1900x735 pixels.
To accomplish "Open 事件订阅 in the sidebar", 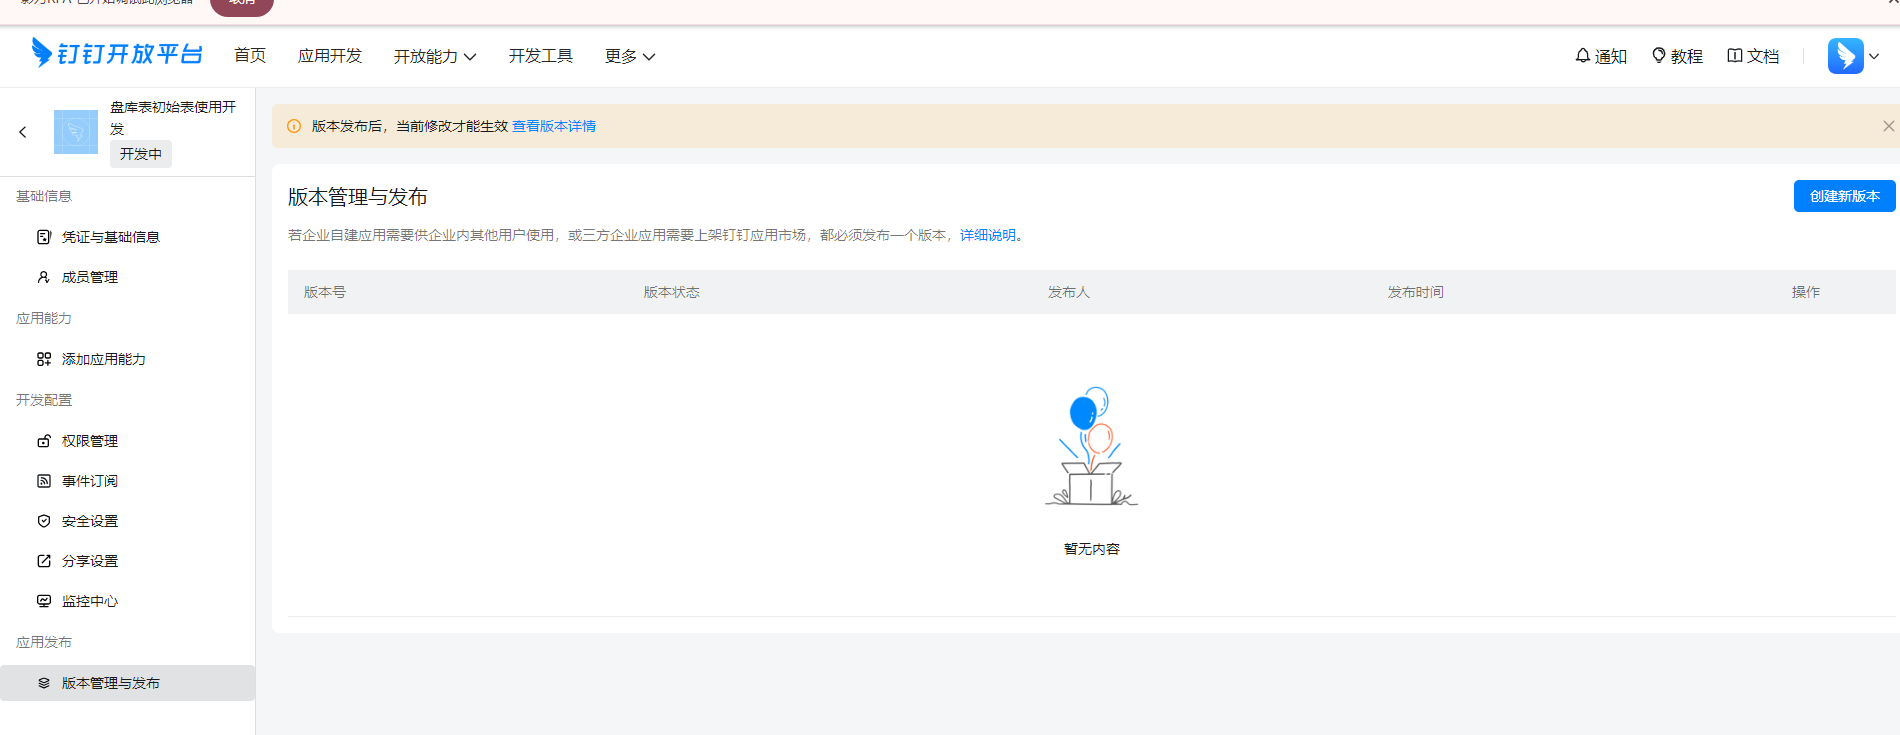I will 90,481.
